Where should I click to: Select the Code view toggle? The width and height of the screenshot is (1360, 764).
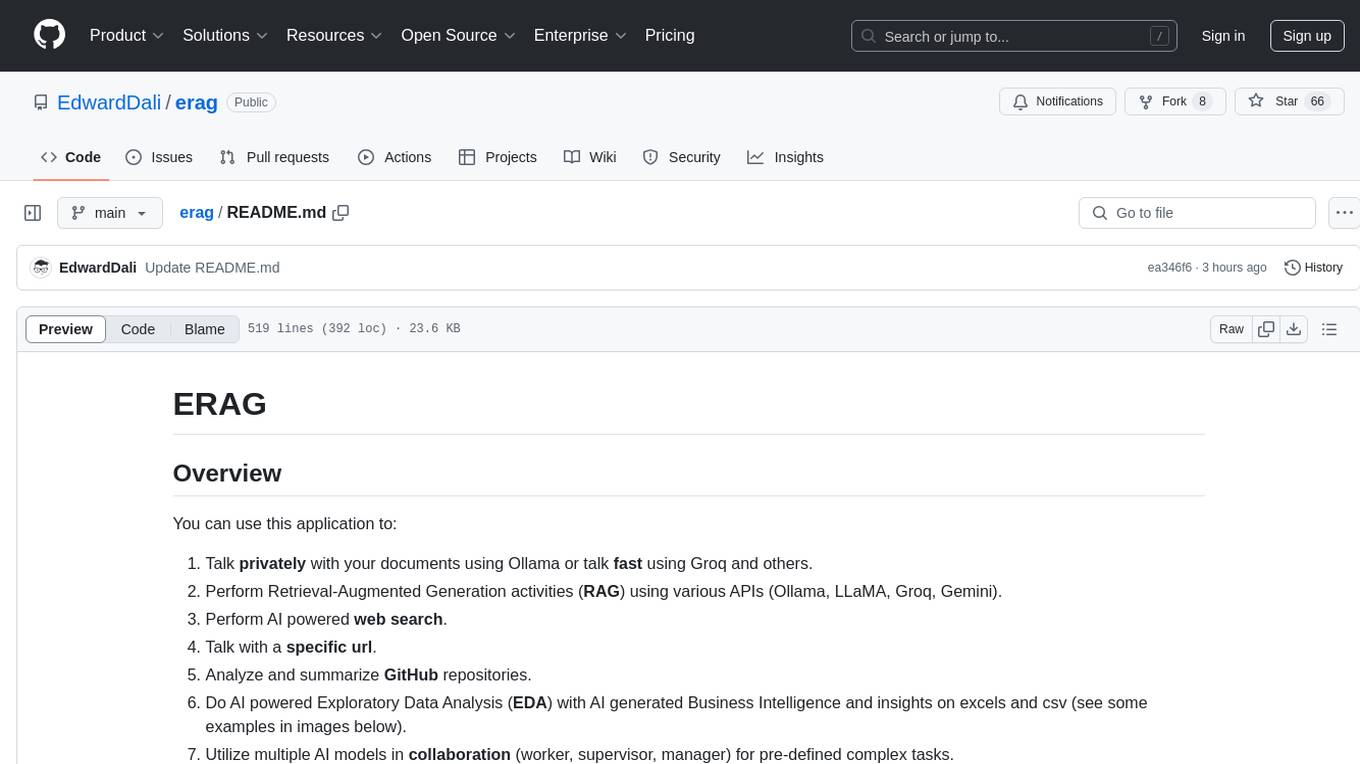click(138, 329)
